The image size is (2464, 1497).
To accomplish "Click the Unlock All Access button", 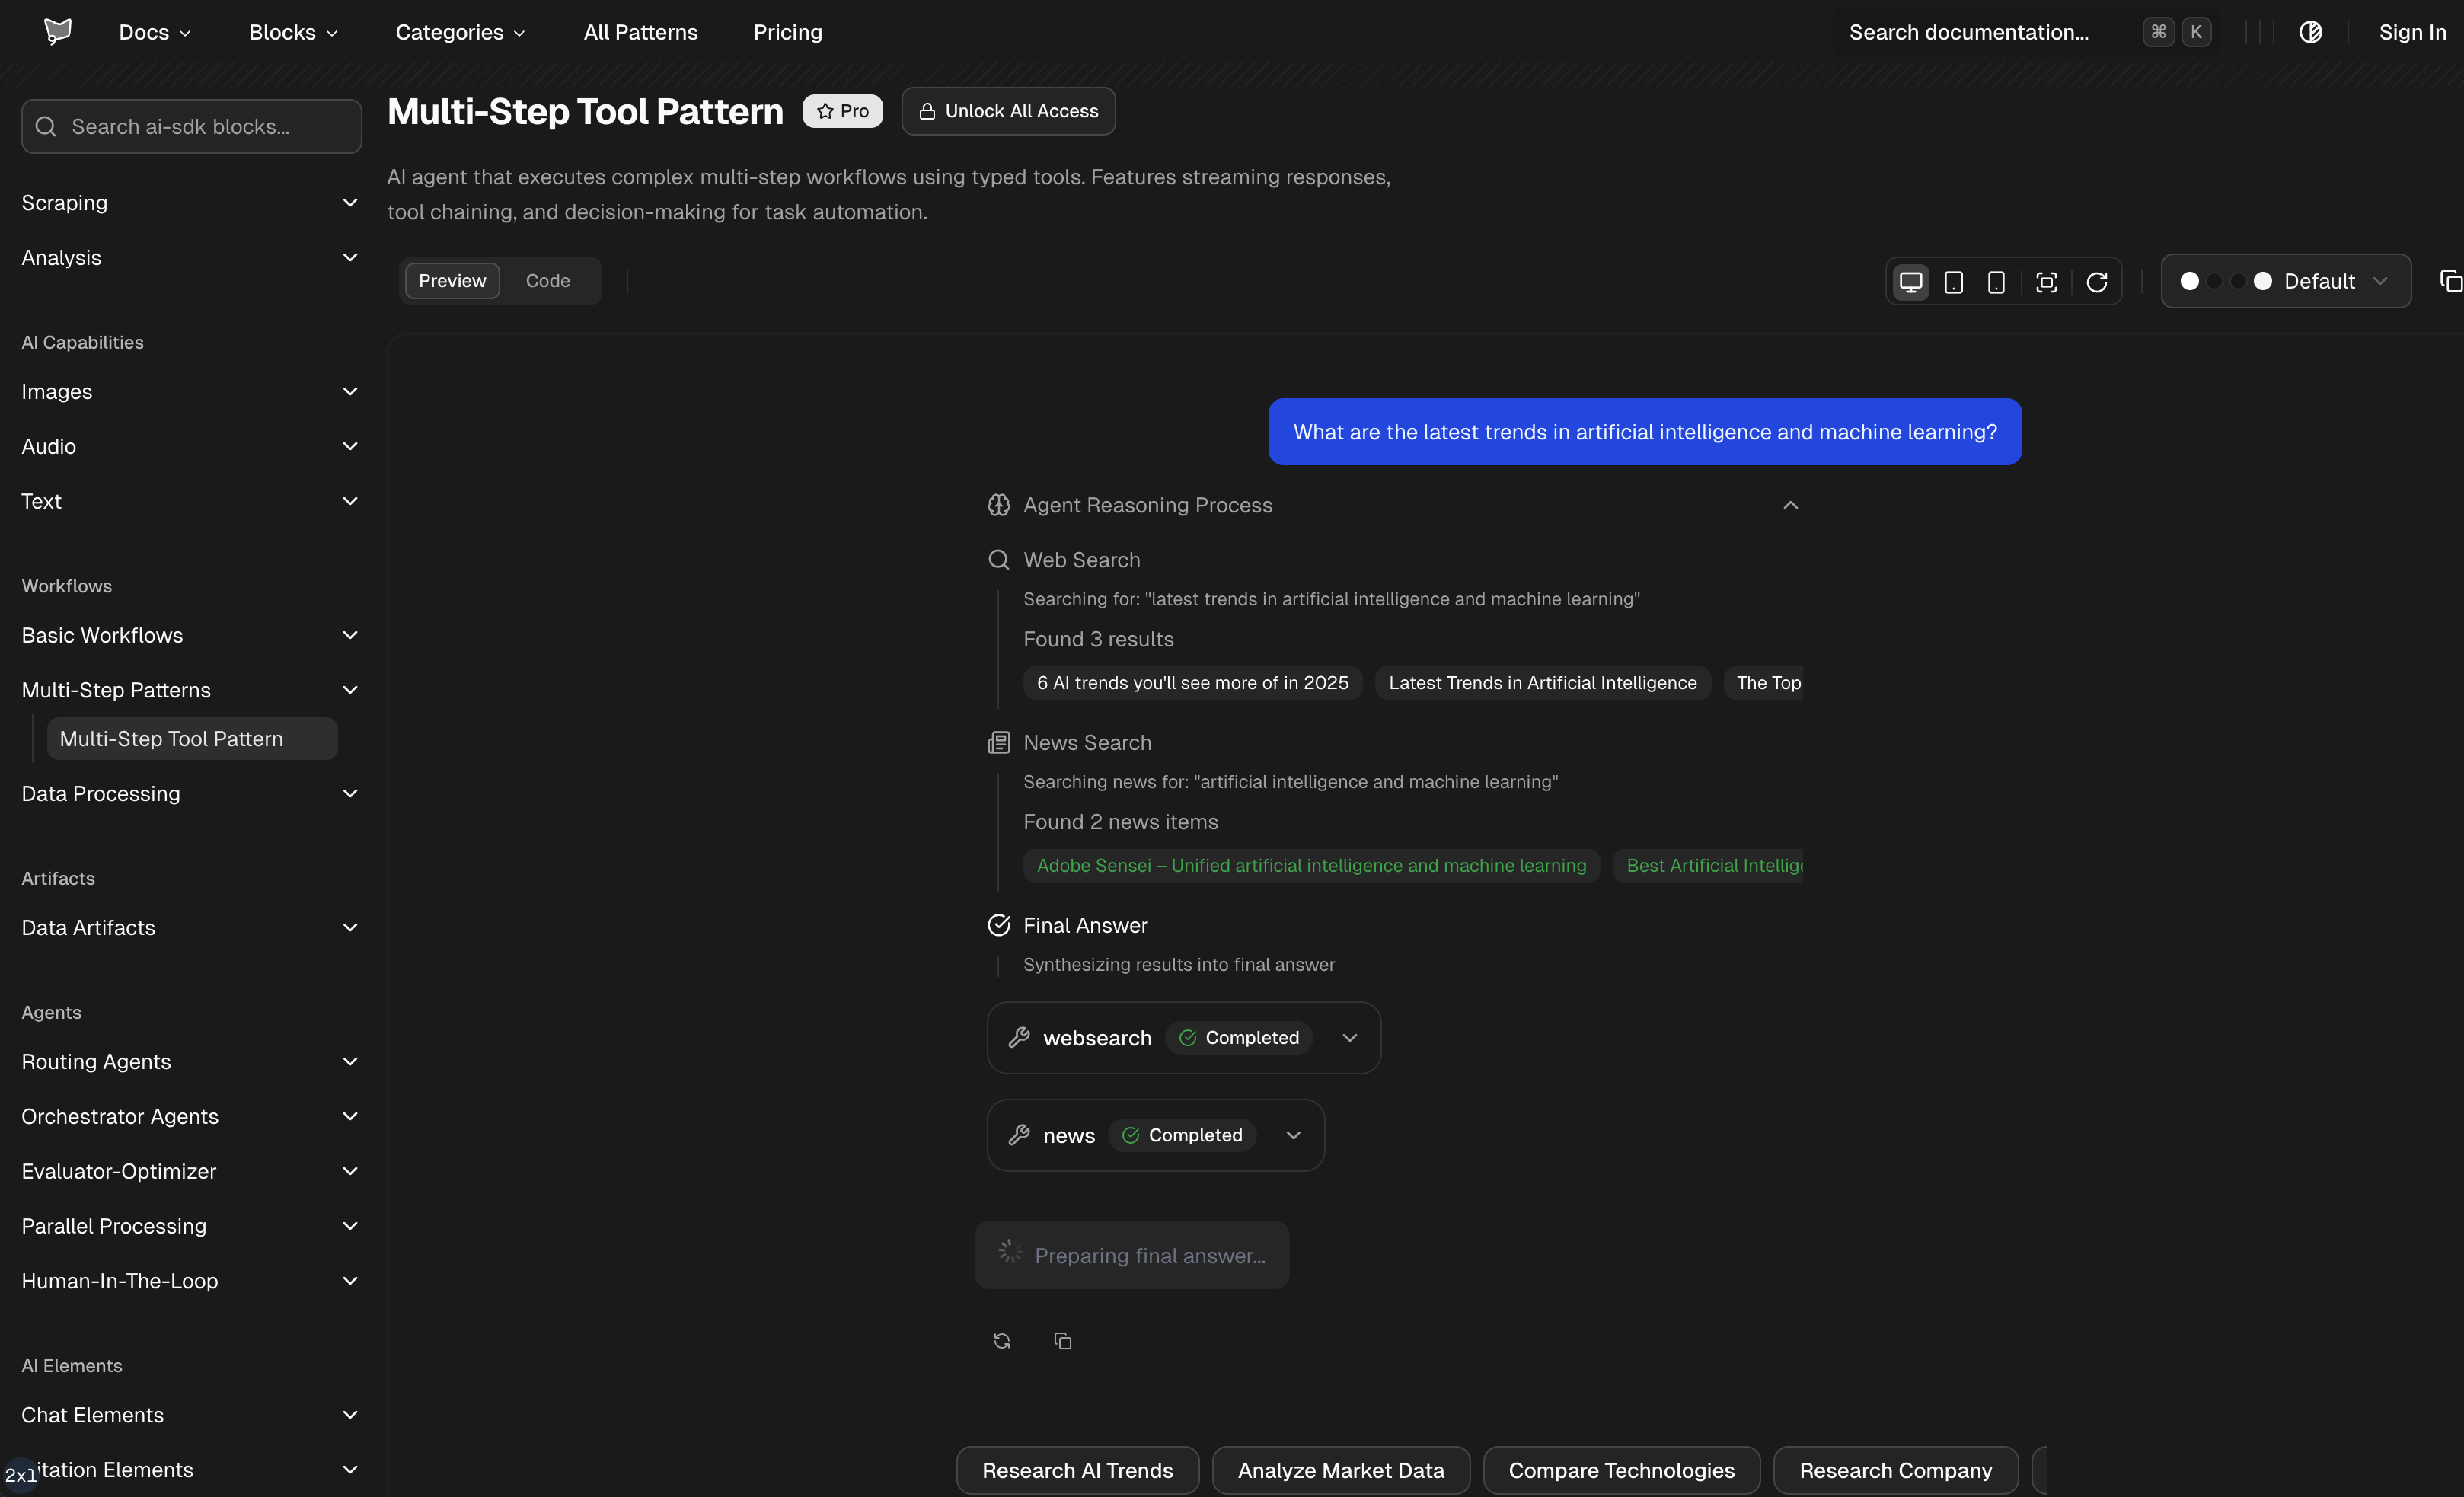I will (1007, 111).
